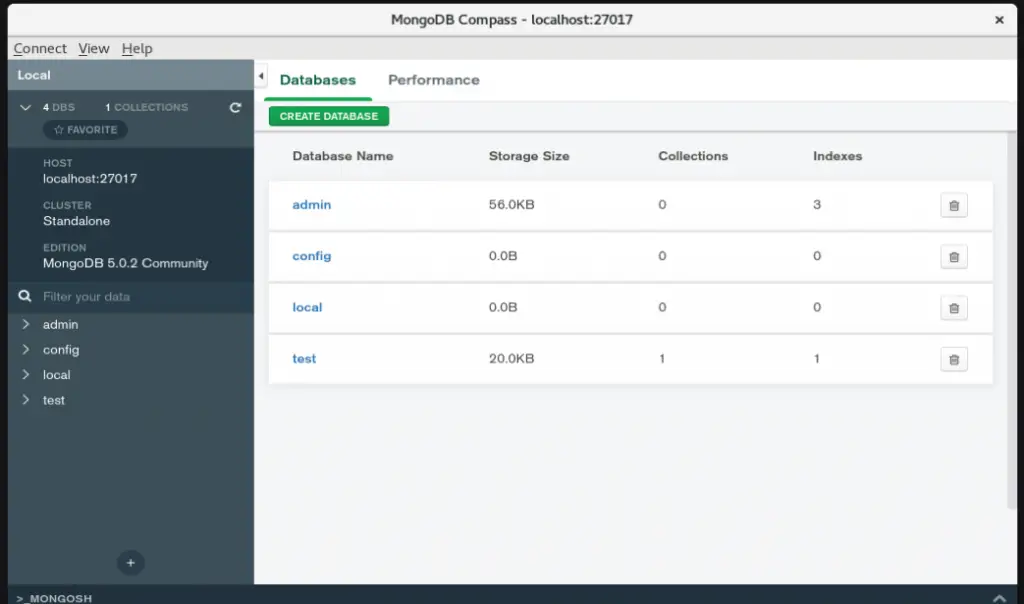Click the search magnifier icon in sidebar
This screenshot has width=1024, height=604.
coord(25,296)
